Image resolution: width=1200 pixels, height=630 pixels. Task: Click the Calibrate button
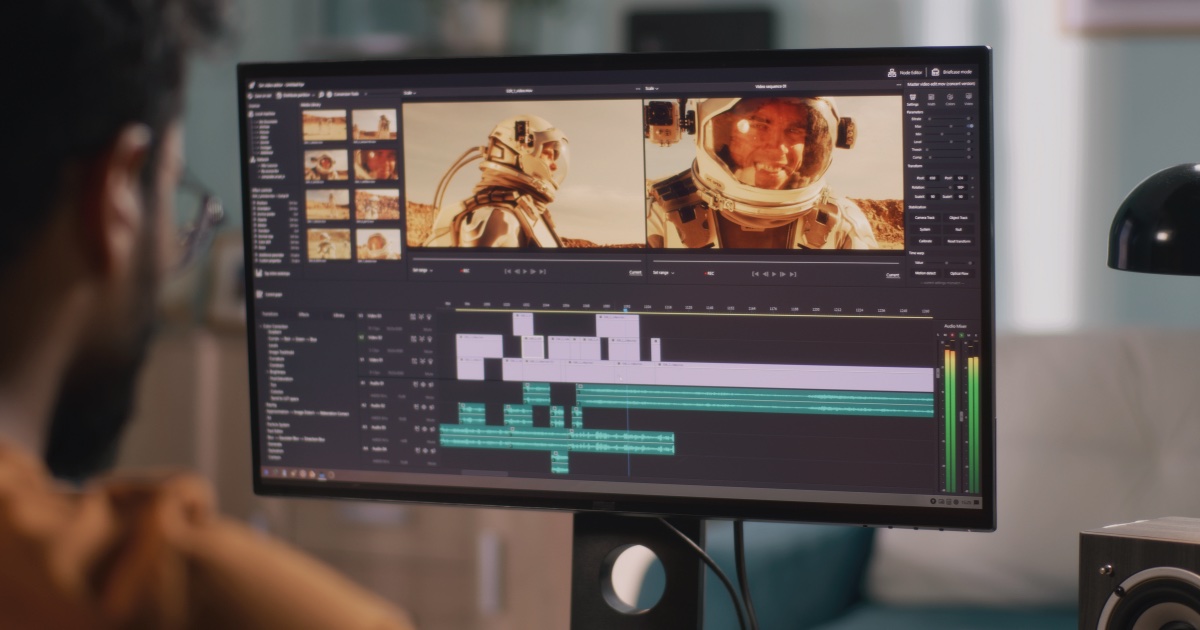click(x=924, y=241)
